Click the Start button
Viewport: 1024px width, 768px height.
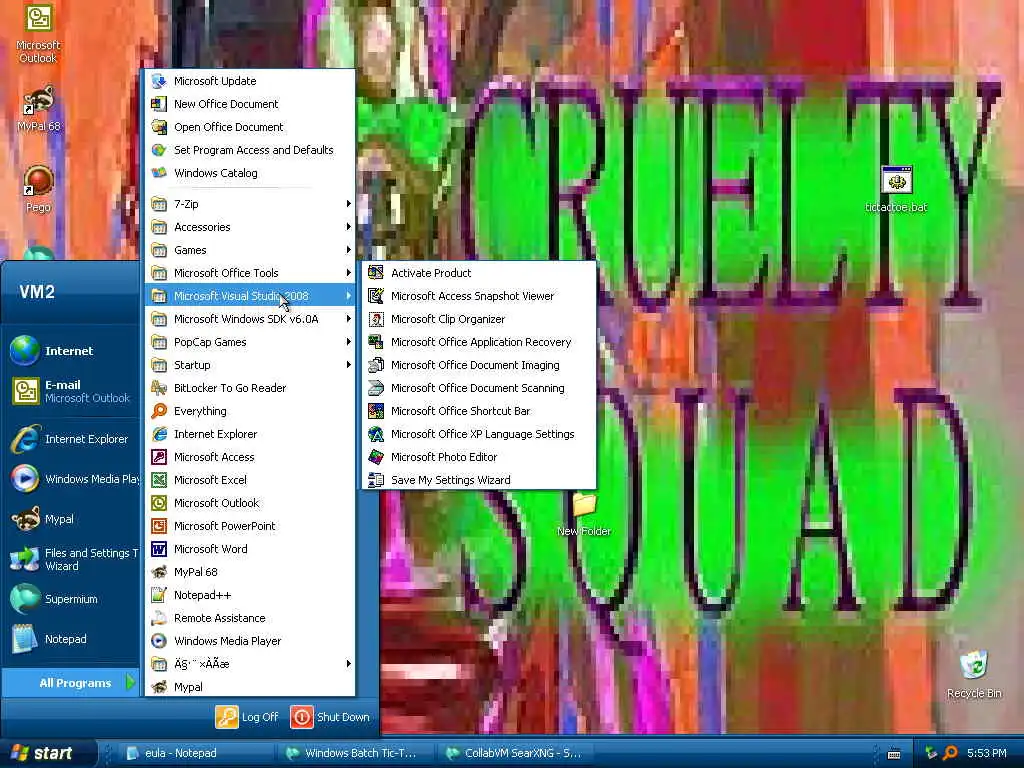point(47,753)
